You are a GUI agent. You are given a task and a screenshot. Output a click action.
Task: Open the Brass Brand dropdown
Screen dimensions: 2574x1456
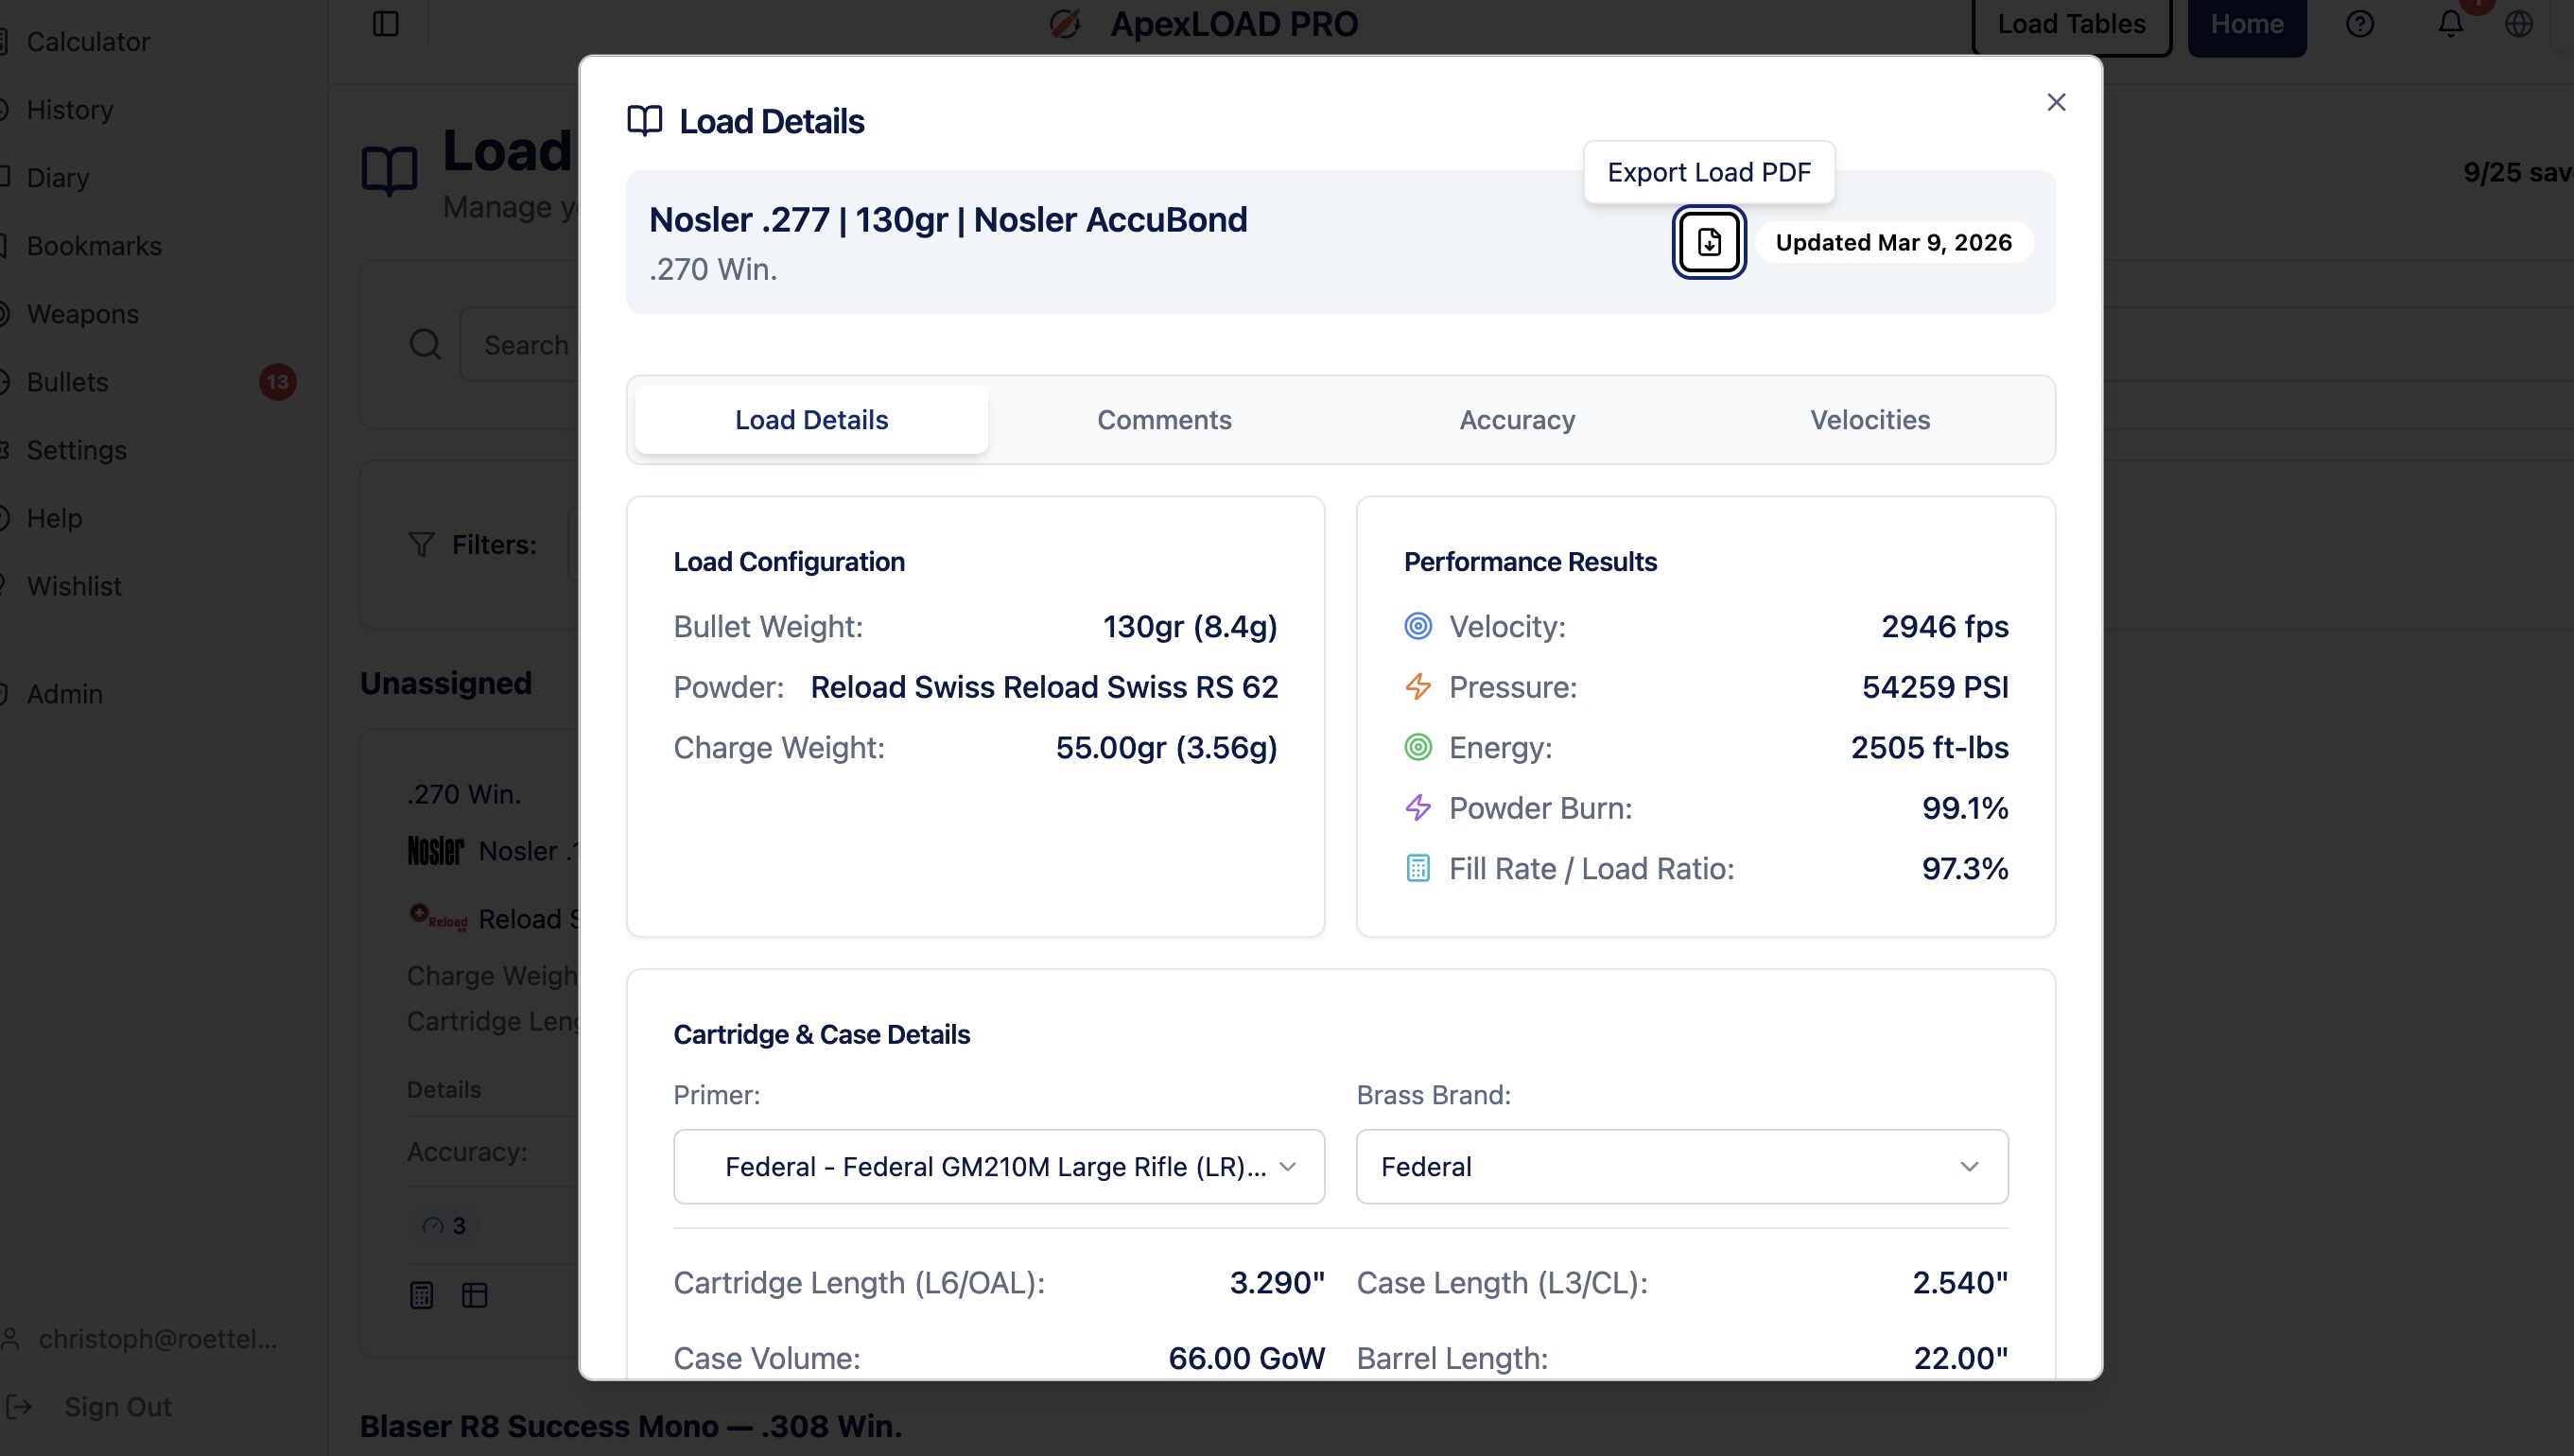pos(1681,1166)
